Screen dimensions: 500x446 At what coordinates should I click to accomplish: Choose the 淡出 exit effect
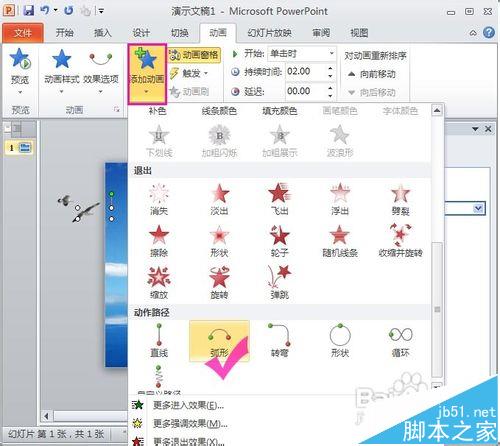click(219, 199)
